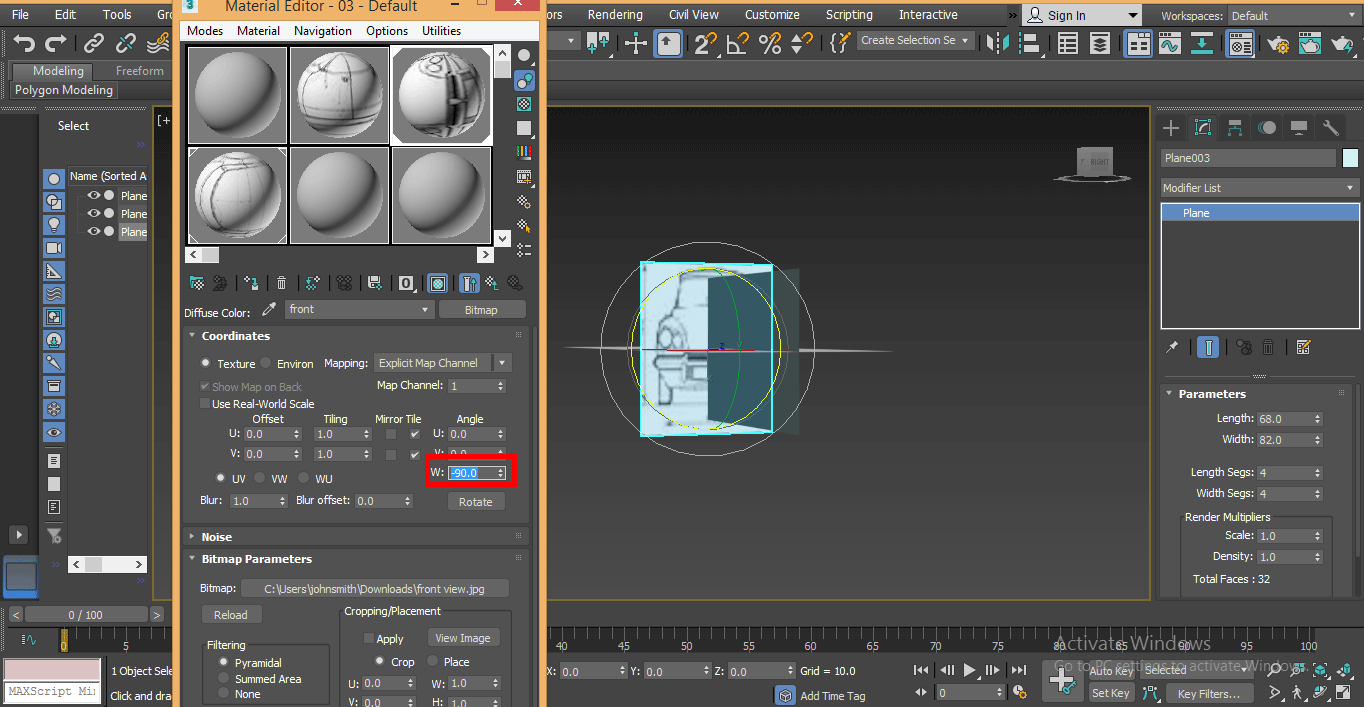The height and width of the screenshot is (707, 1364).
Task: Open the Material Editor Navigation menu
Action: (322, 31)
